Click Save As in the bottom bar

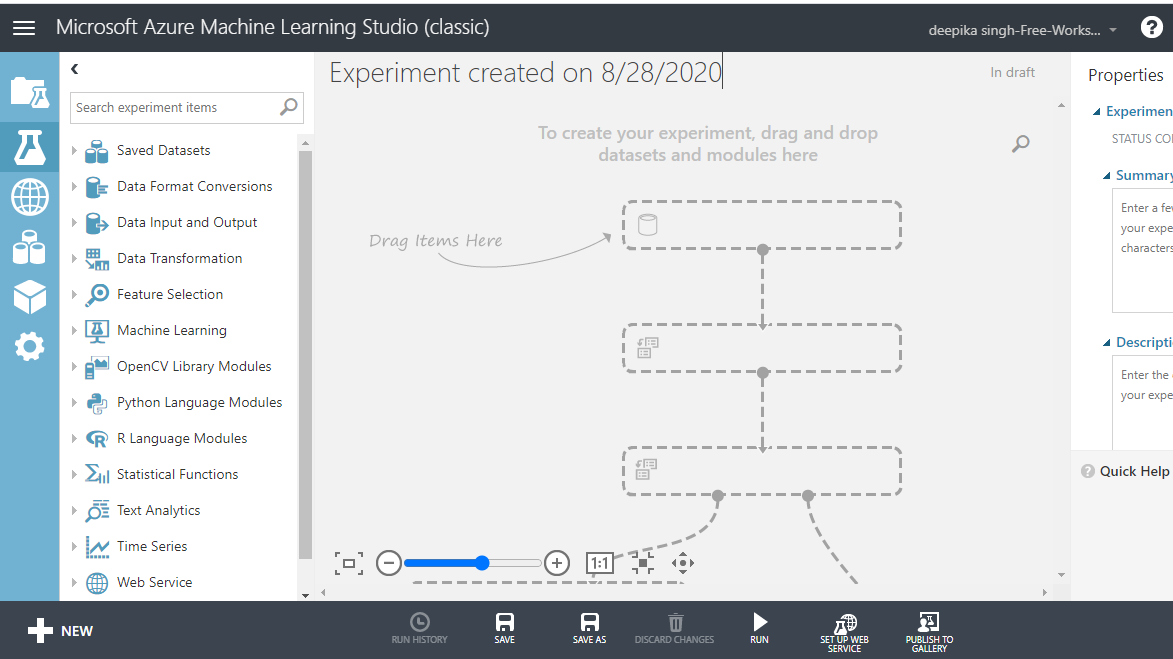coord(589,628)
